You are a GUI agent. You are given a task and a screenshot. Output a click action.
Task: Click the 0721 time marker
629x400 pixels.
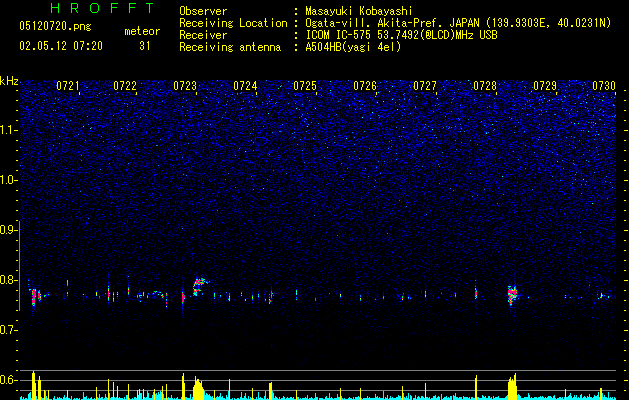pyautogui.click(x=67, y=85)
